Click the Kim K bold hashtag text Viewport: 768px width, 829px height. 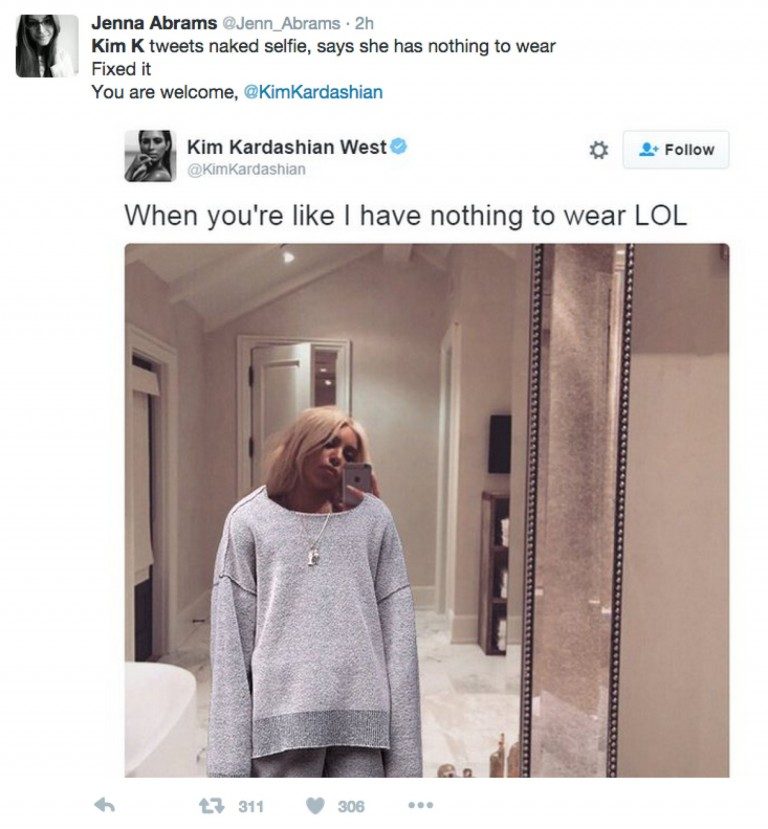click(x=118, y=47)
